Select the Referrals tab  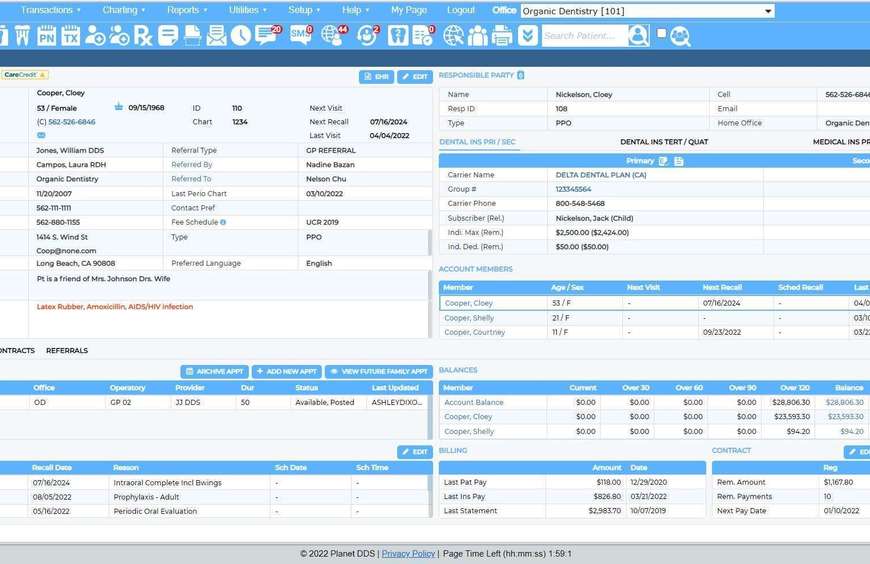(67, 351)
